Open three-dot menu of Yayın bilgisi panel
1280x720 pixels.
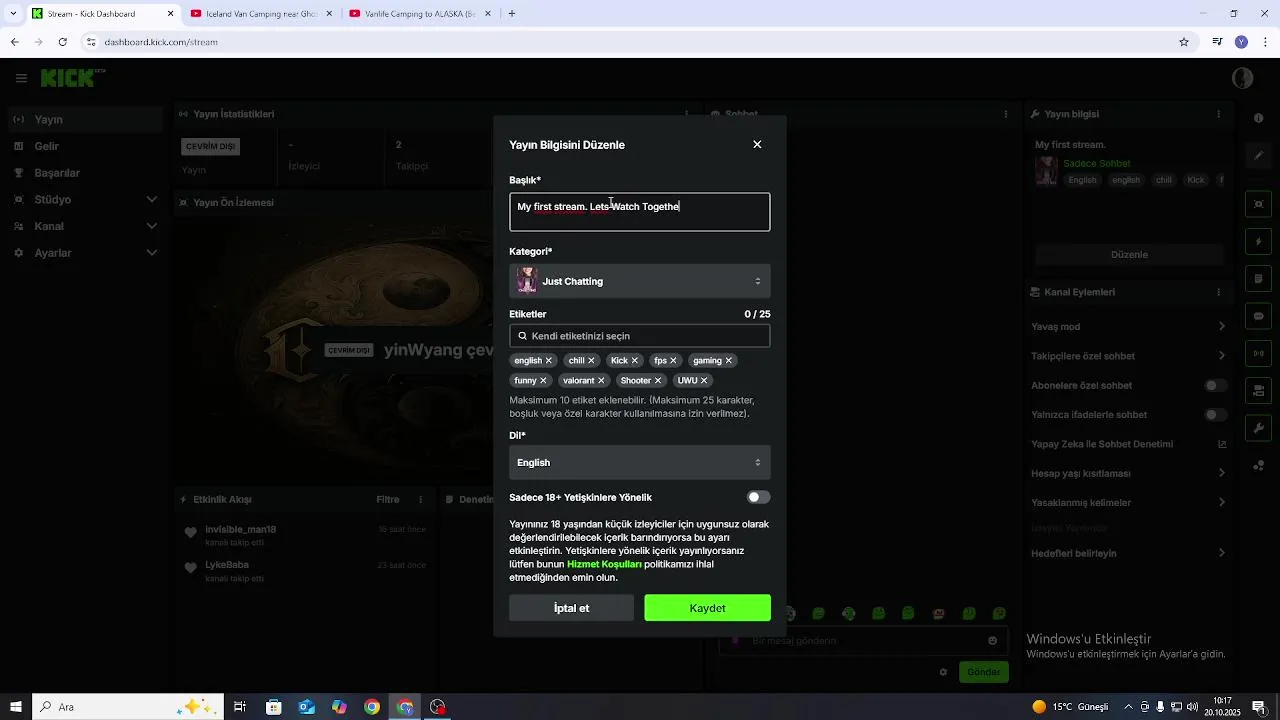[x=1218, y=114]
